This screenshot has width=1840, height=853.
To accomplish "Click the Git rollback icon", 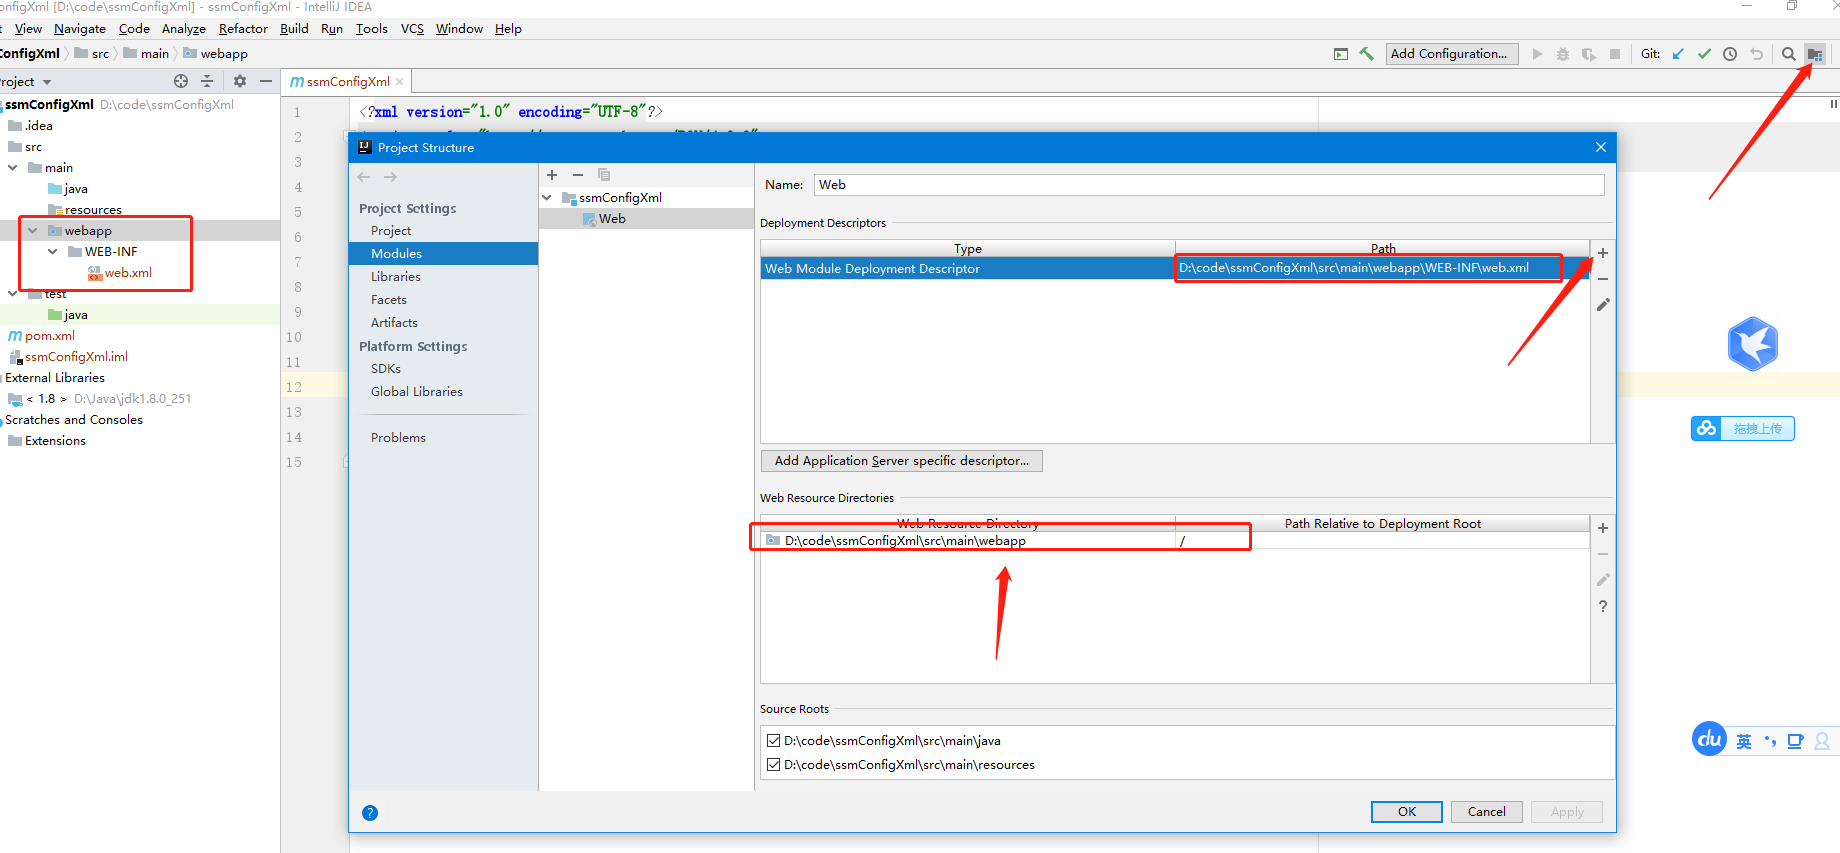I will coord(1756,54).
